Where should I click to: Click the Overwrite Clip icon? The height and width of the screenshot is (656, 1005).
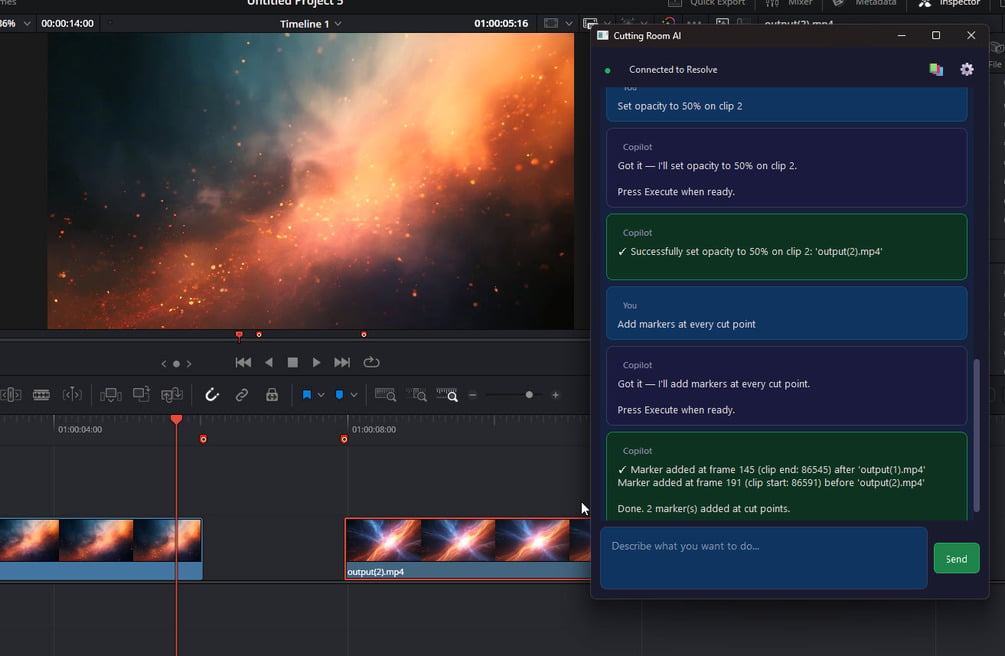pyautogui.click(x=141, y=395)
